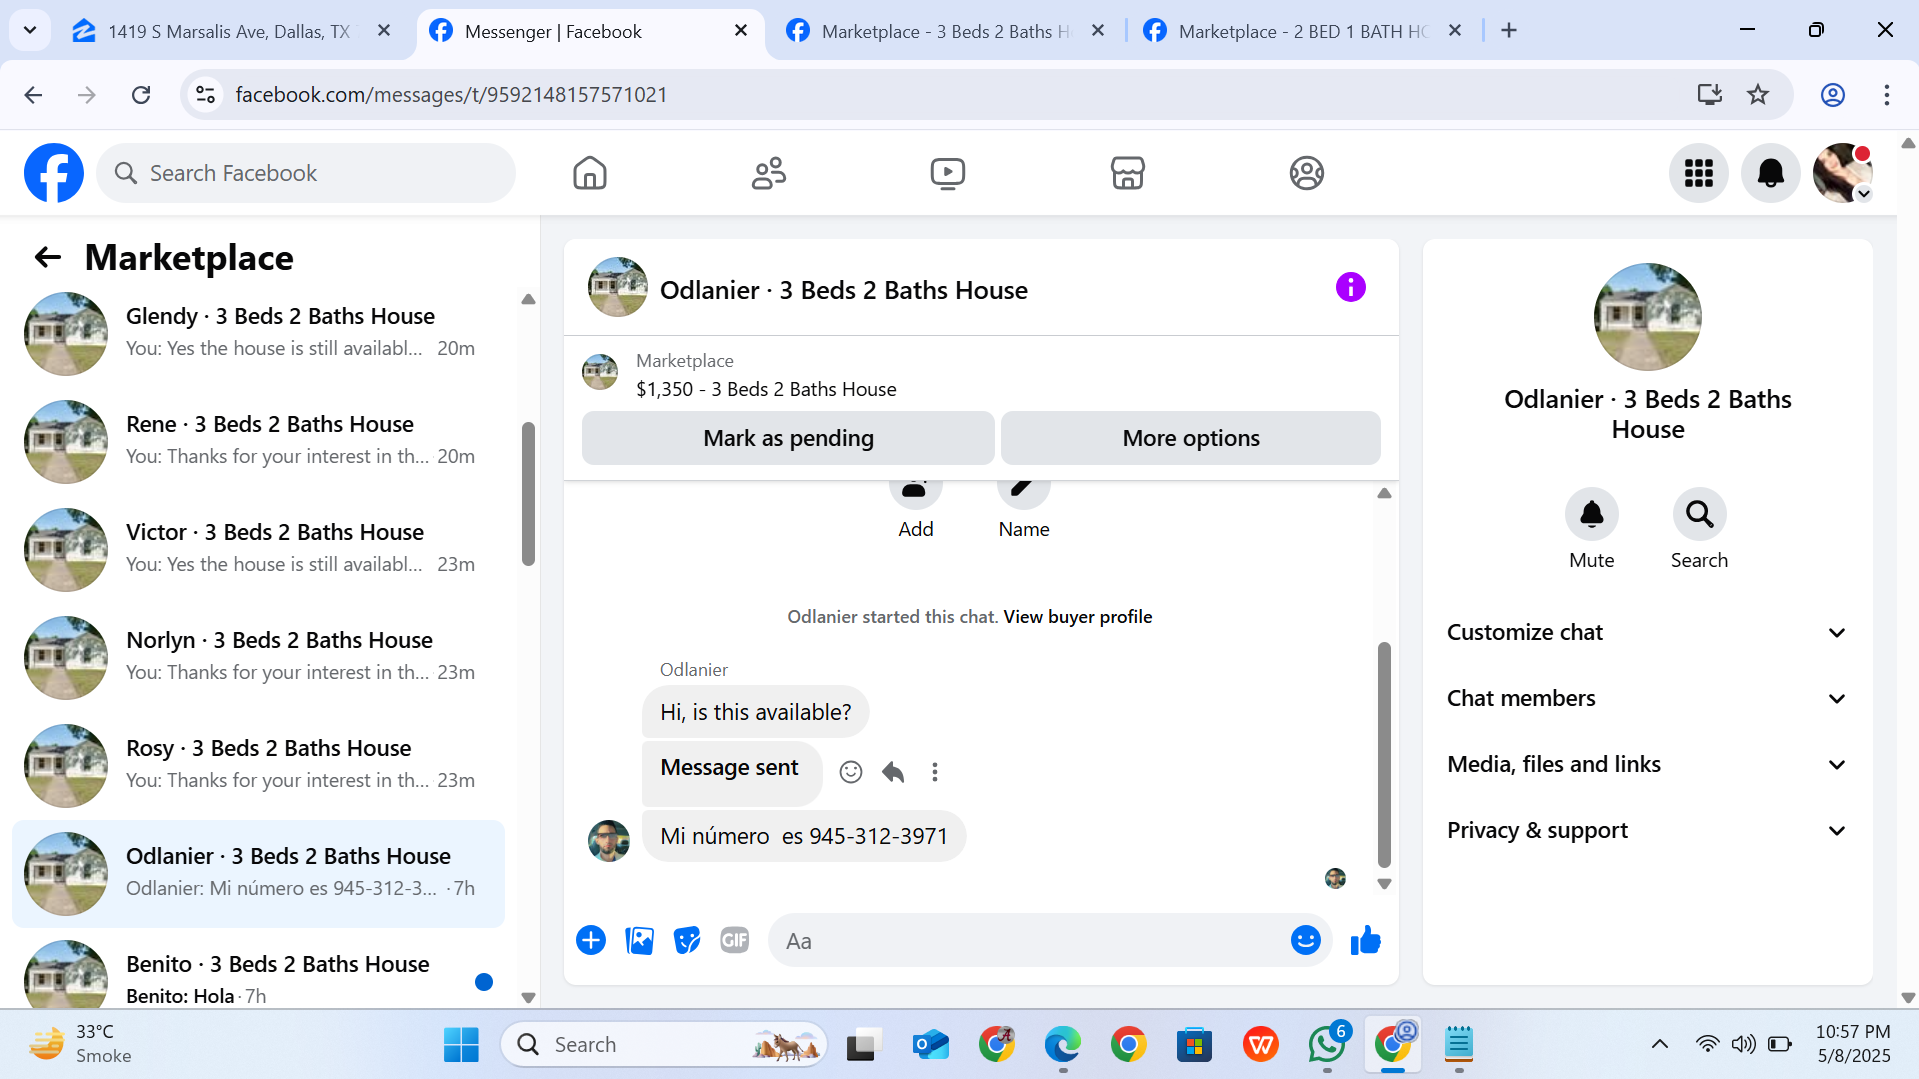Screen dimensions: 1919x1079
Task: Mute this conversation with the bell icon
Action: [x=1591, y=514]
